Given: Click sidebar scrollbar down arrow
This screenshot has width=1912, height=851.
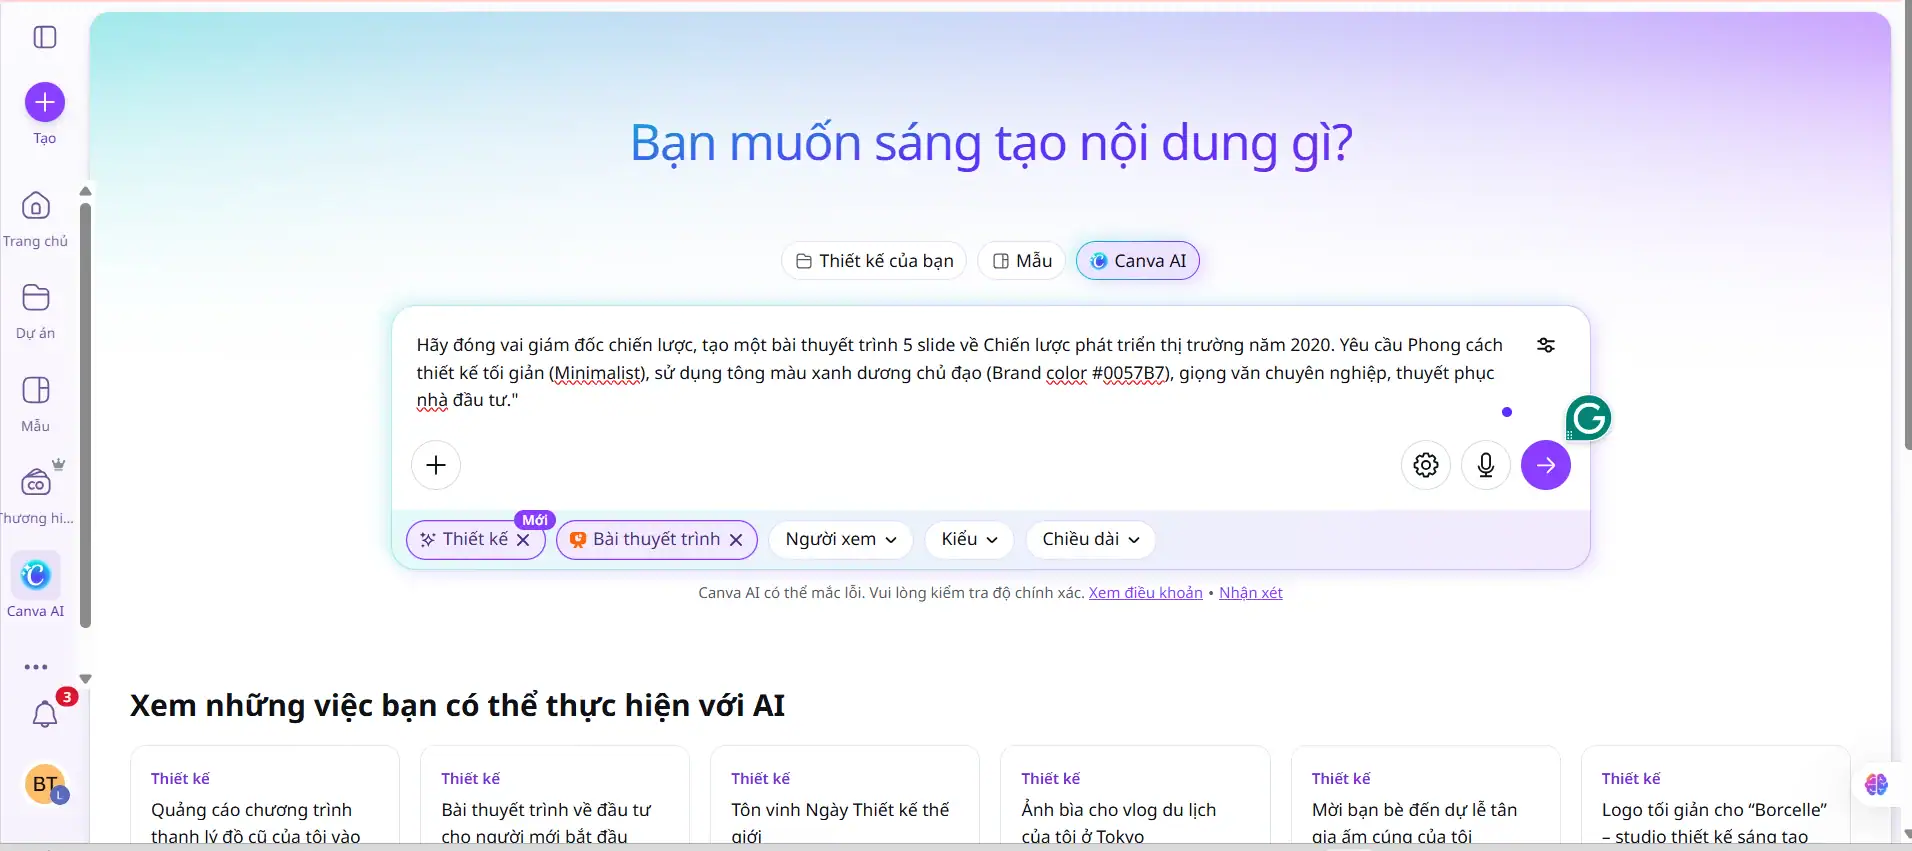Looking at the screenshot, I should [x=86, y=679].
